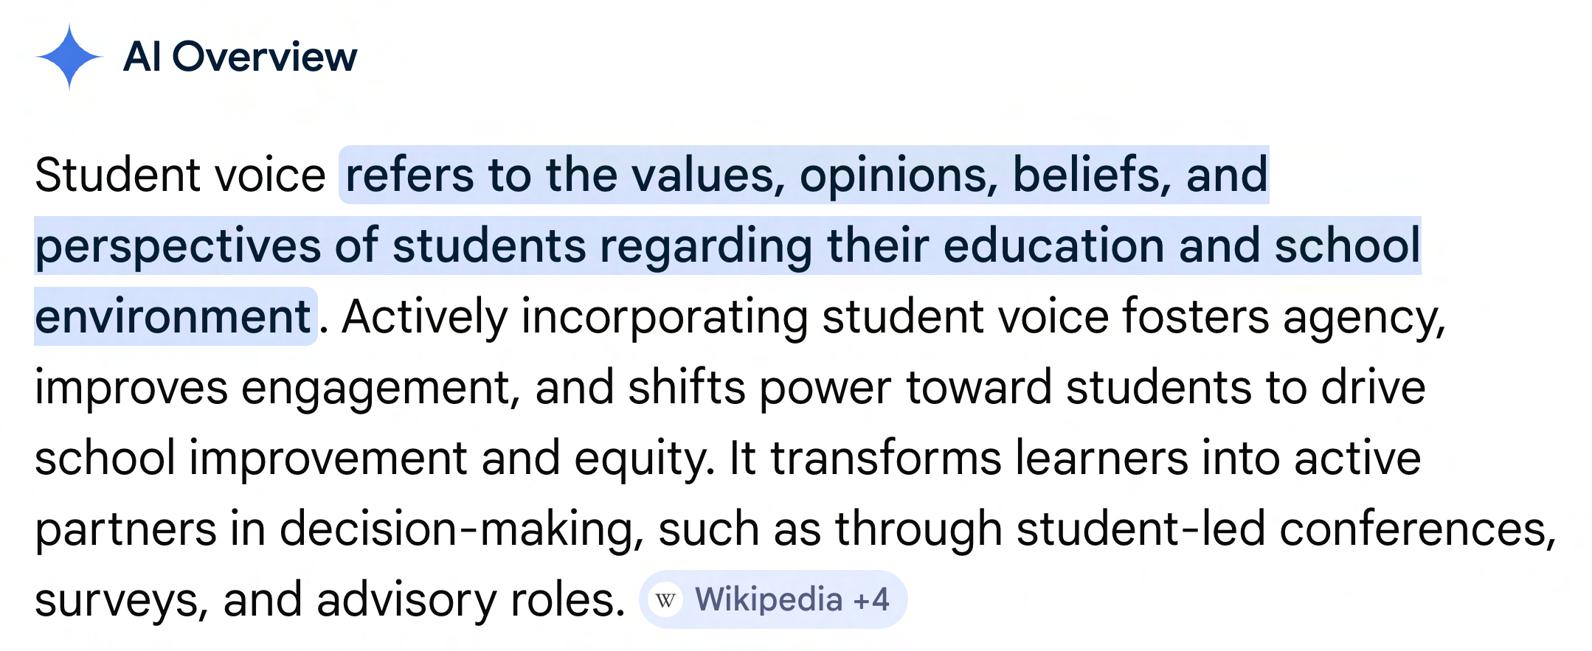The image size is (1592, 651).
Task: Click "Student voice" at the paragraph start
Action: pos(180,175)
